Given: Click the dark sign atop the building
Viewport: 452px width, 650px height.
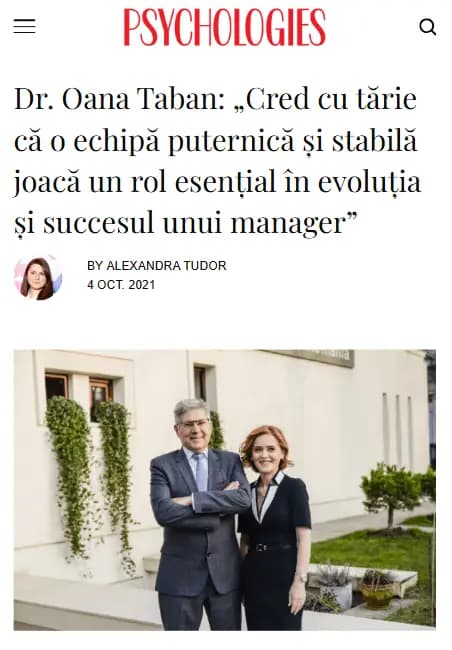Looking at the screenshot, I should 315,358.
